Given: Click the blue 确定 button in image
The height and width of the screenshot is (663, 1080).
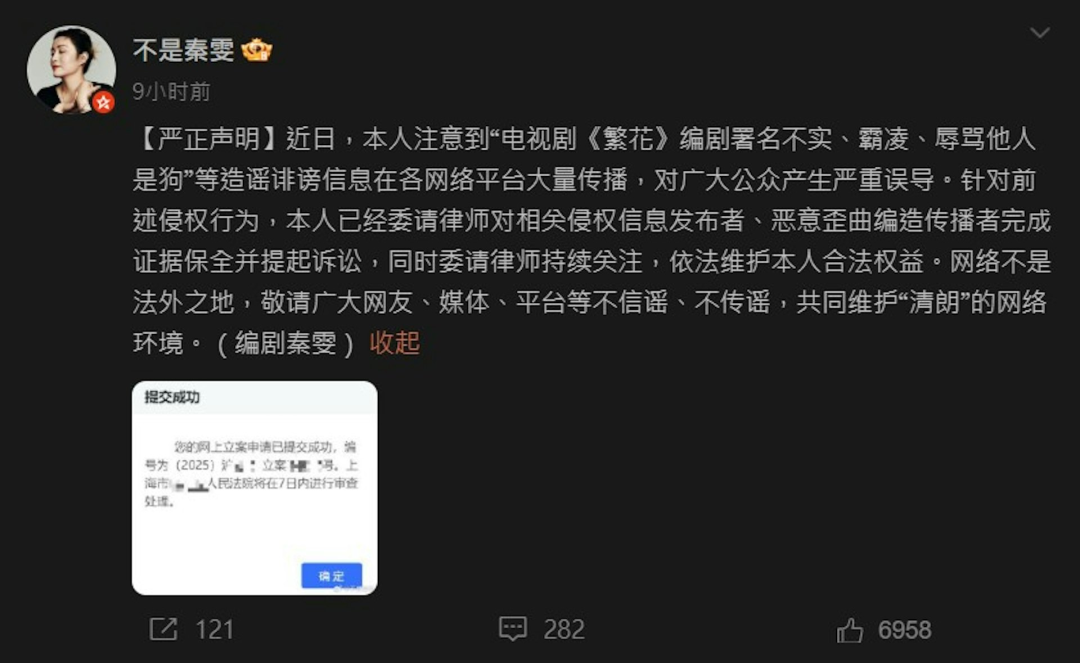Looking at the screenshot, I should (331, 576).
